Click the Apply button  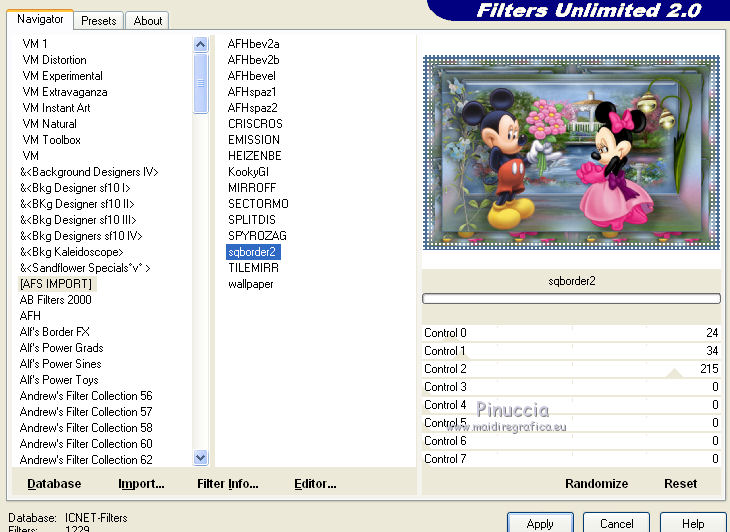coord(540,524)
